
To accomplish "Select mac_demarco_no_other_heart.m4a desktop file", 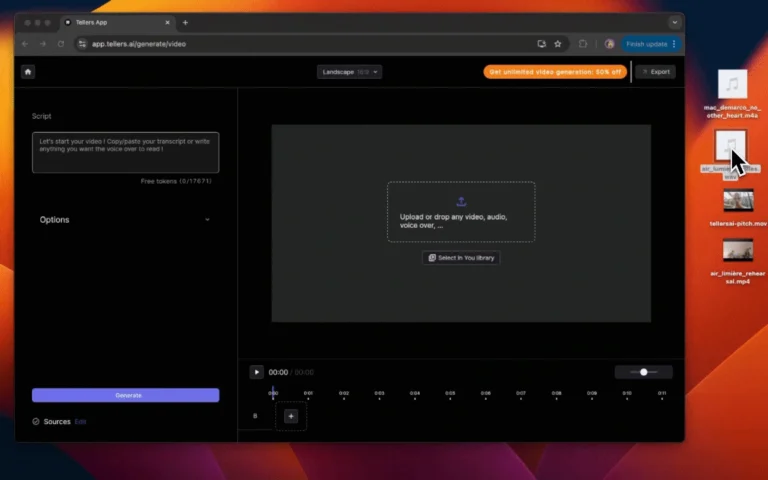I will coord(732,94).
